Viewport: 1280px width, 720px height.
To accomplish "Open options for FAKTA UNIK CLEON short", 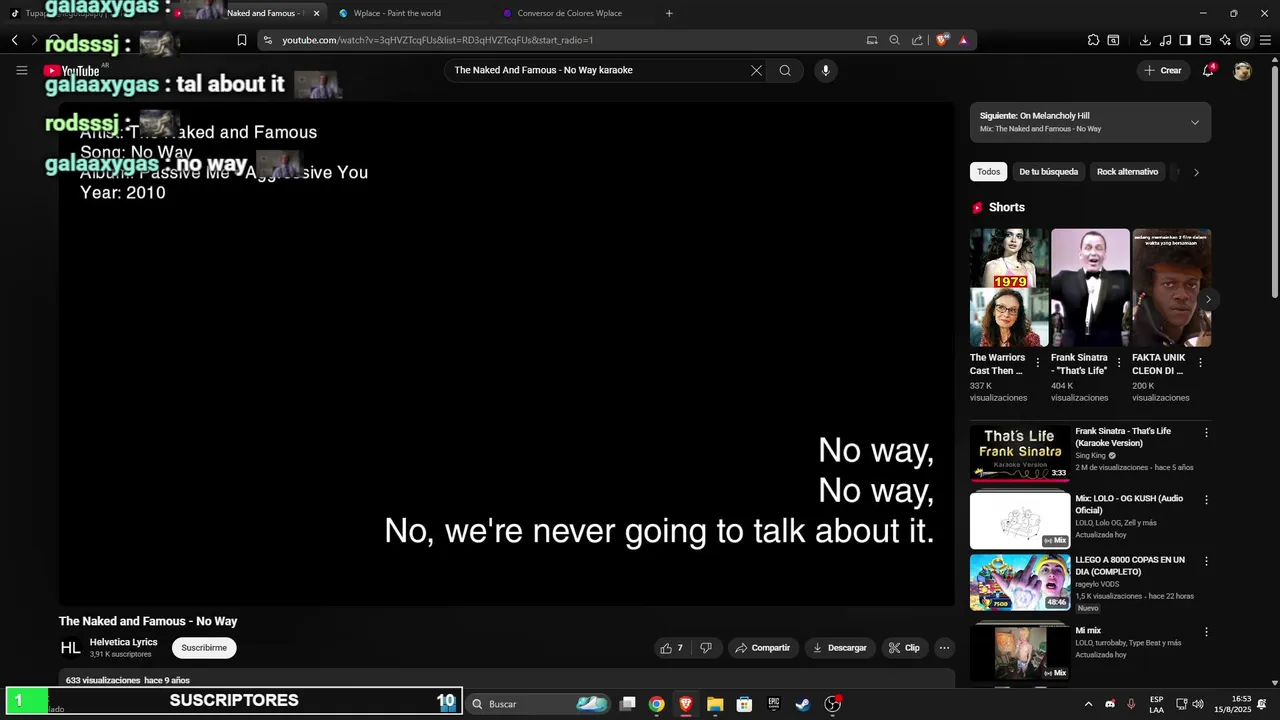I will coord(1200,363).
